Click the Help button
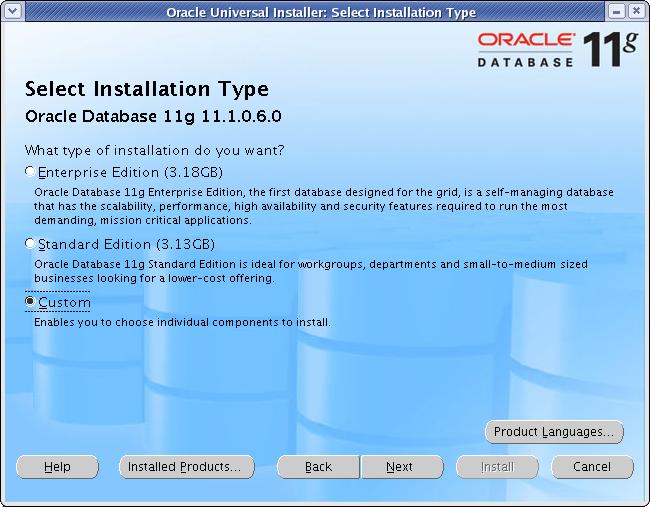 [x=57, y=467]
